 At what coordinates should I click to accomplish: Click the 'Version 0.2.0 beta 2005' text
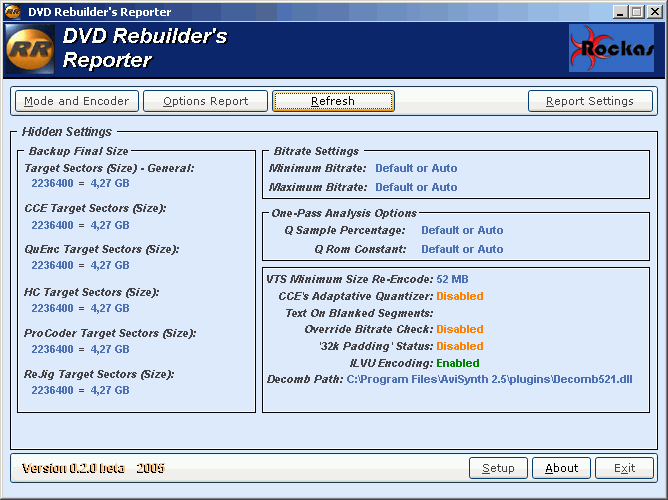pyautogui.click(x=93, y=468)
